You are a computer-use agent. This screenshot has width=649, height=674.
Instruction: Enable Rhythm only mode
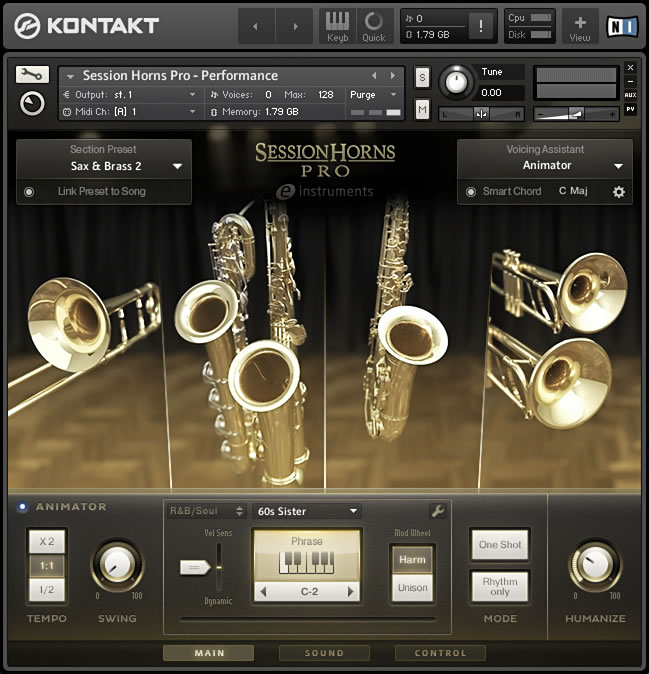point(500,586)
